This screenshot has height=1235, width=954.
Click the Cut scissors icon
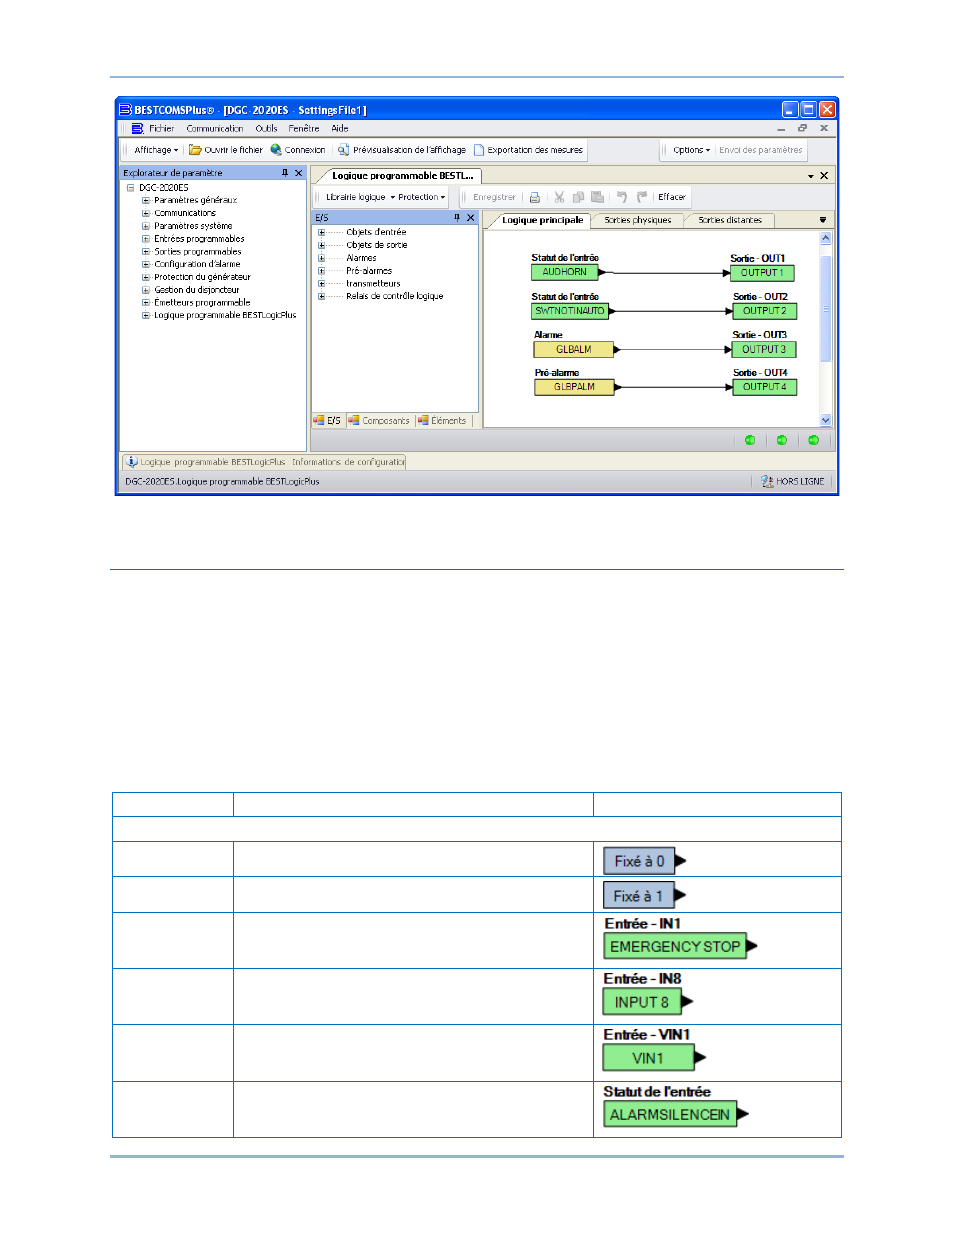tap(559, 197)
